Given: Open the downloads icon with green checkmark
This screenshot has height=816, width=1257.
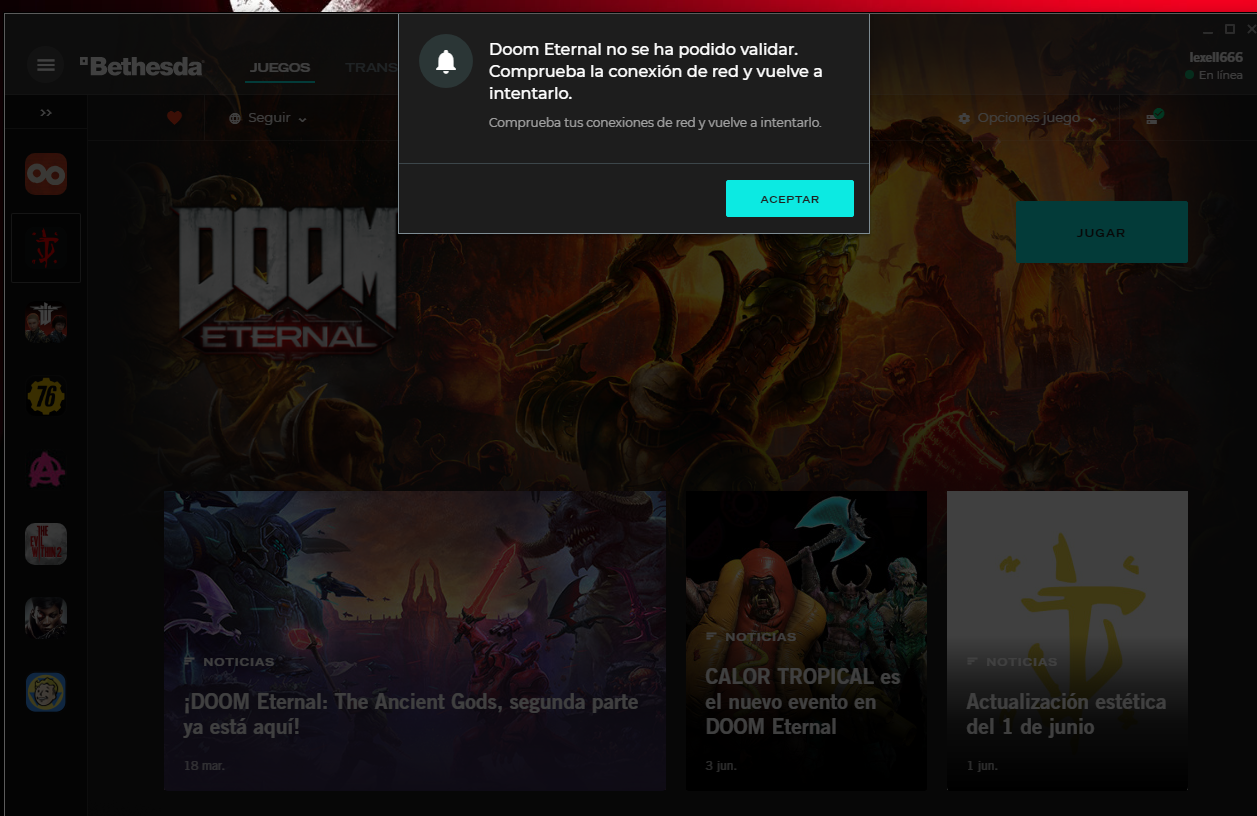Looking at the screenshot, I should (1153, 118).
